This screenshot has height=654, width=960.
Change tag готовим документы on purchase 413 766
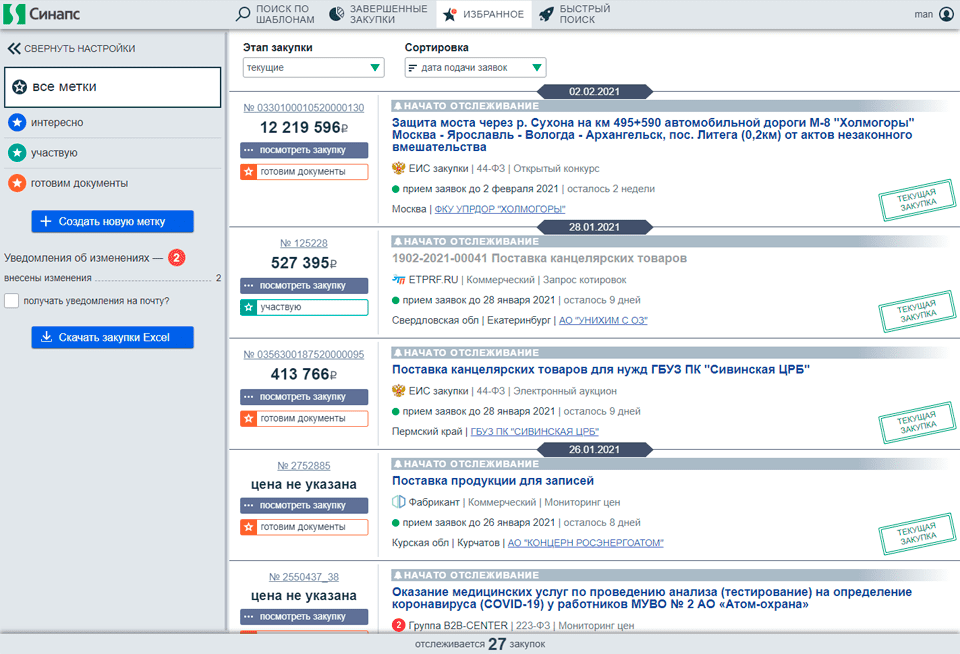click(304, 418)
